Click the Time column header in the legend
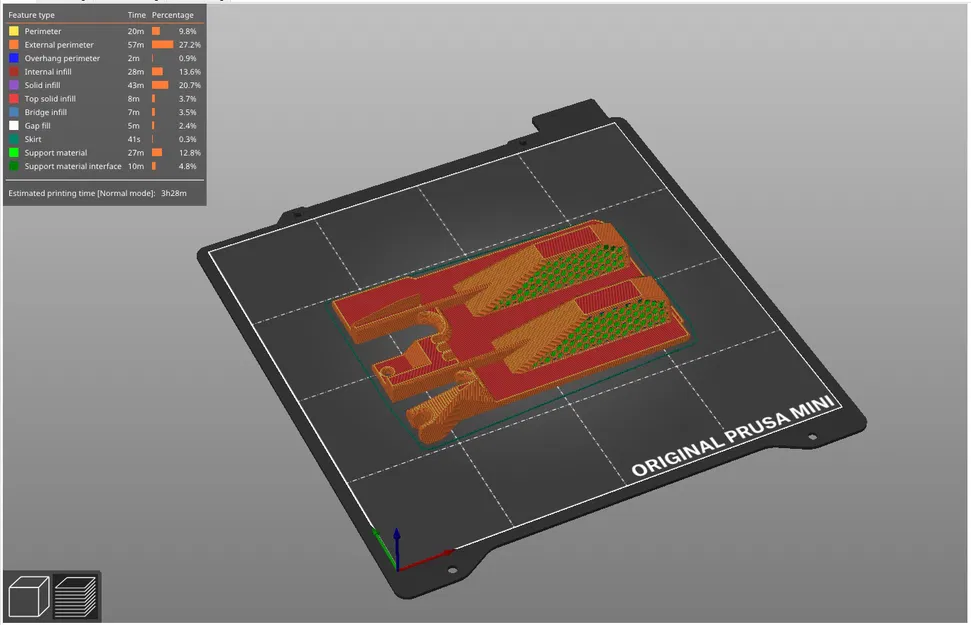The height and width of the screenshot is (625, 971). pyautogui.click(x=135, y=14)
